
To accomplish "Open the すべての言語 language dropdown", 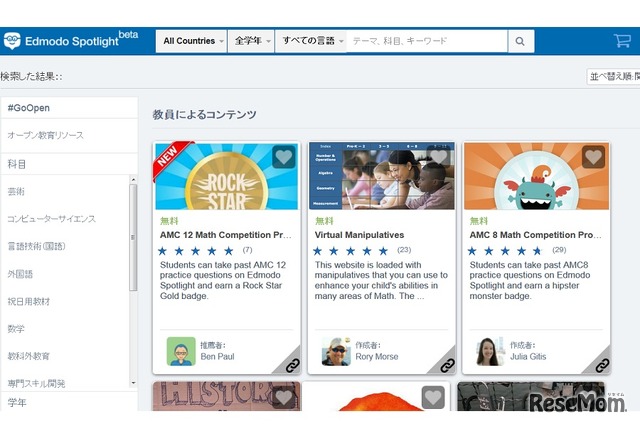I will tap(311, 41).
